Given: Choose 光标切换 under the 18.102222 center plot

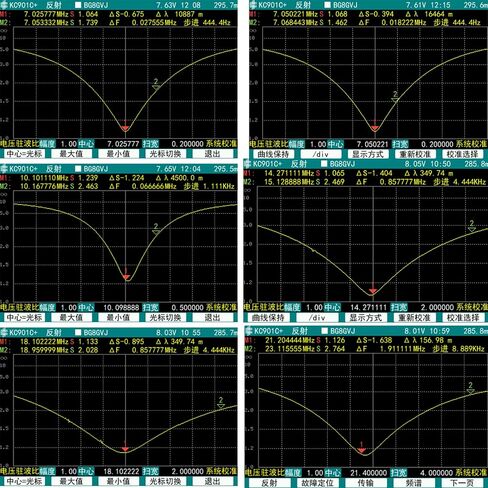Looking at the screenshot, I should click(165, 481).
